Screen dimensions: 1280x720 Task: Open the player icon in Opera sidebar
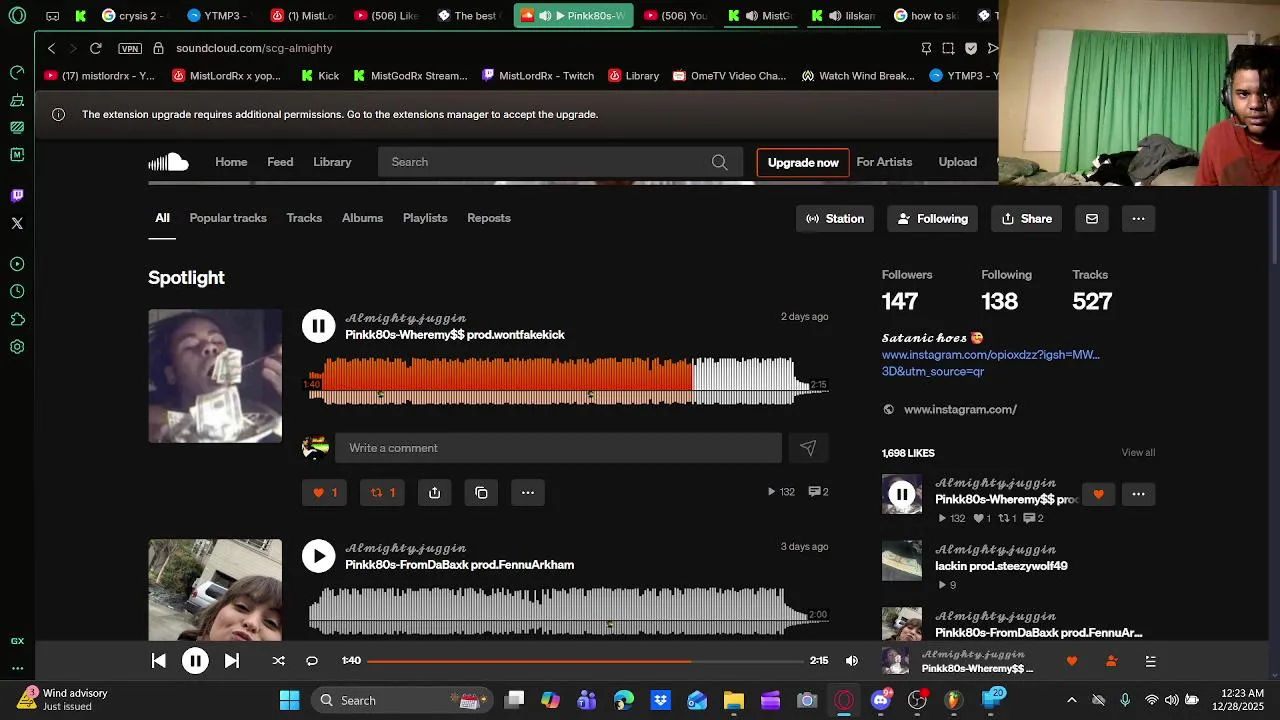point(17,264)
